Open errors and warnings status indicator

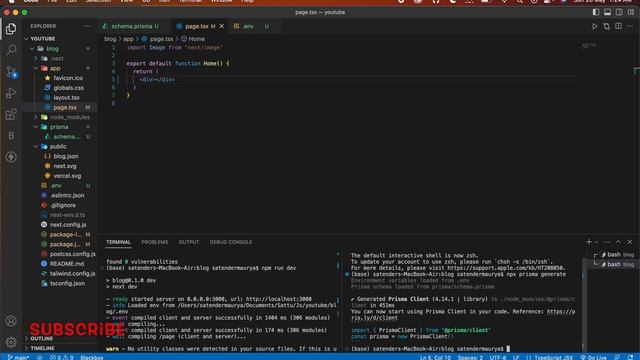pos(62,357)
